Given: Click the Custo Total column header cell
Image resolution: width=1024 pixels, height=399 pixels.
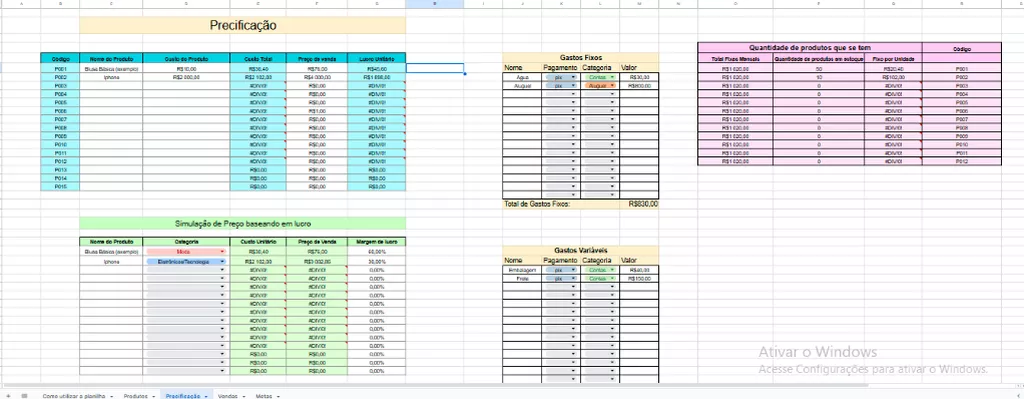Looking at the screenshot, I should click(x=258, y=58).
